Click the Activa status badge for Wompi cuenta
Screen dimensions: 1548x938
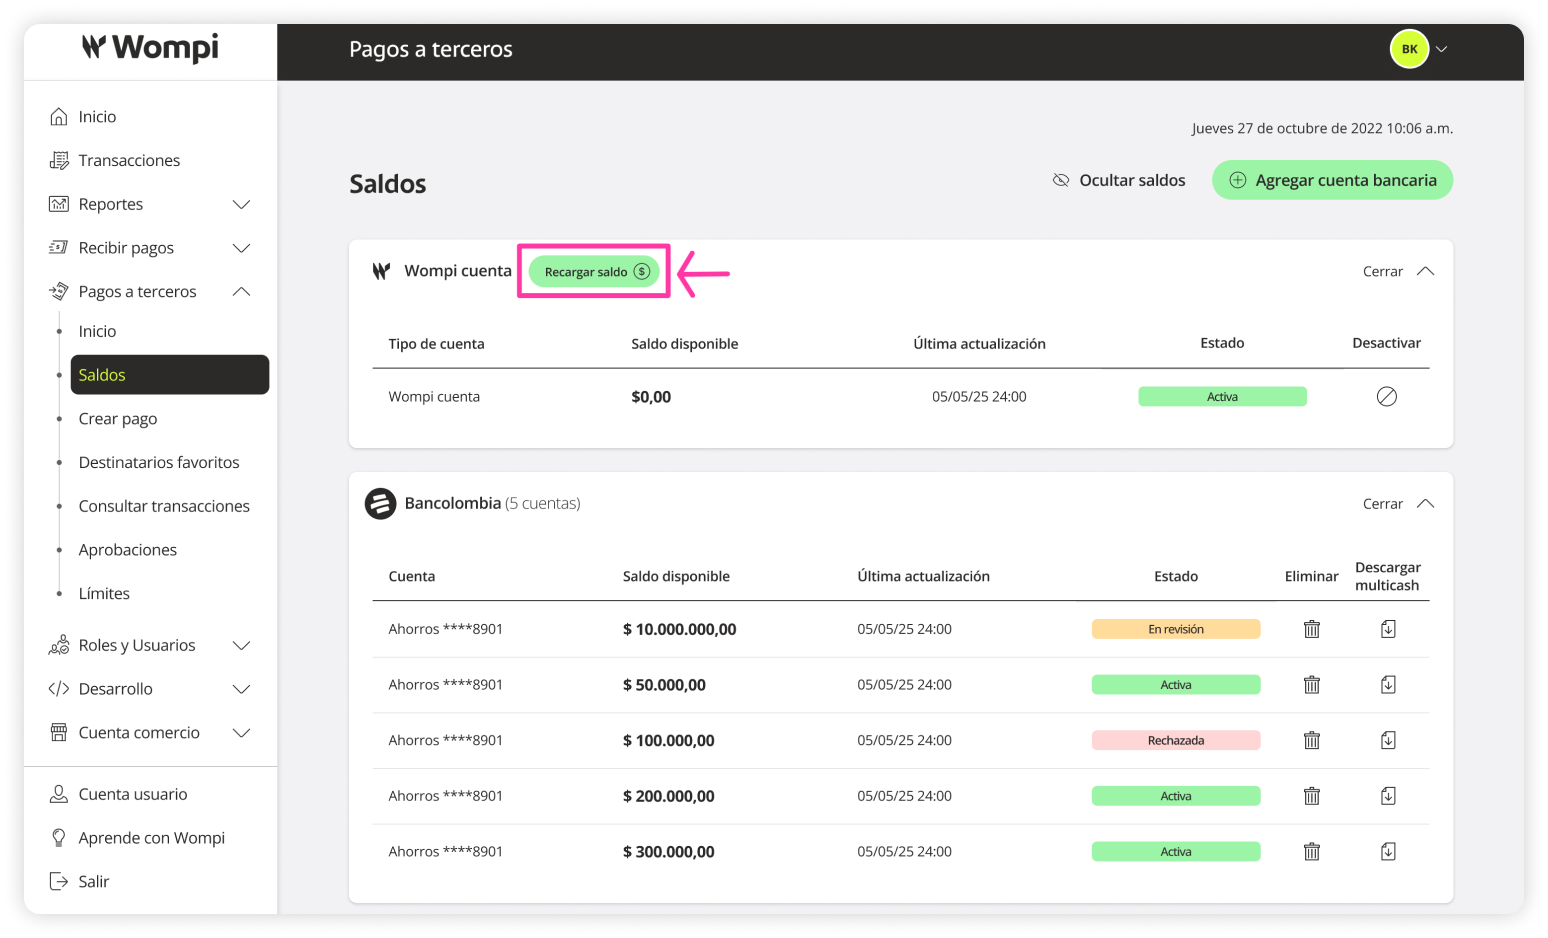[x=1222, y=397]
